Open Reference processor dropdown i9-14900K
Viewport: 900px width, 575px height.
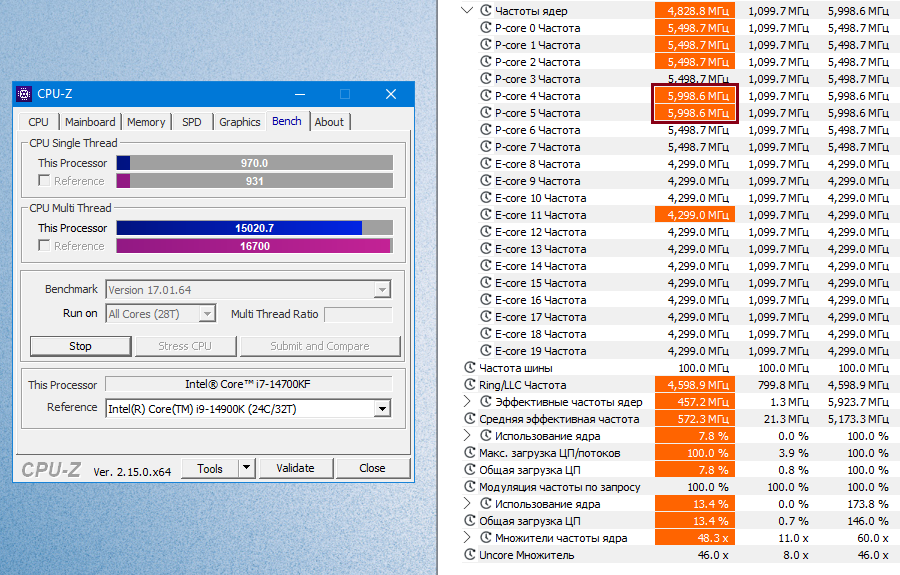pos(382,409)
